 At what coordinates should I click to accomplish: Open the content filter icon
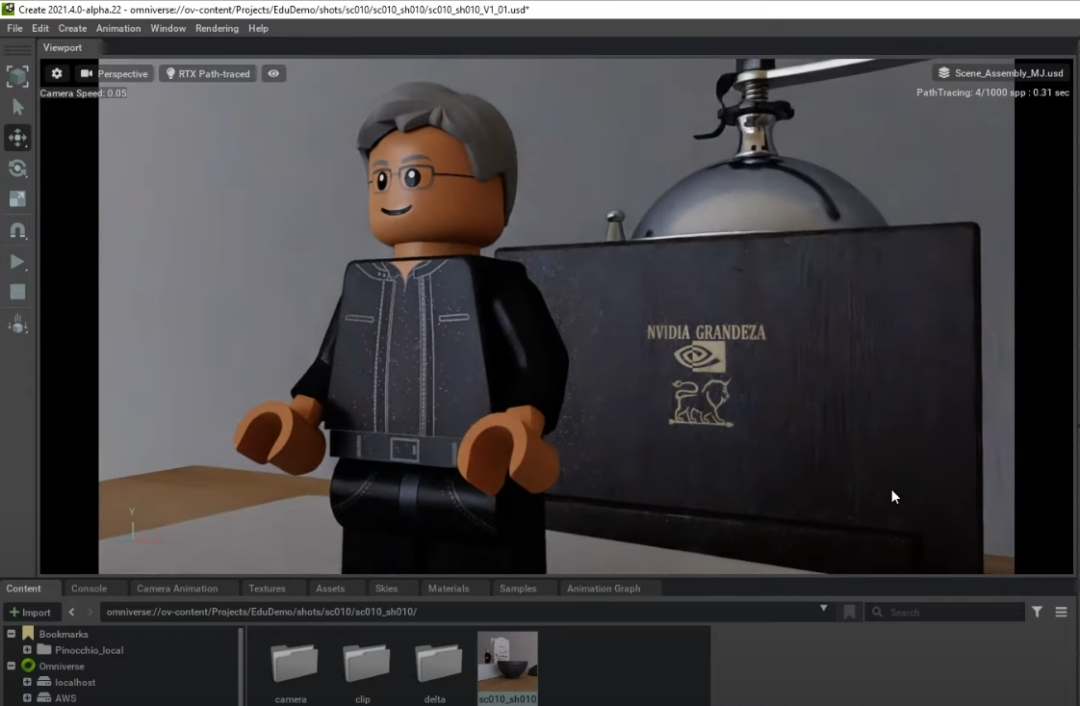tap(1037, 612)
